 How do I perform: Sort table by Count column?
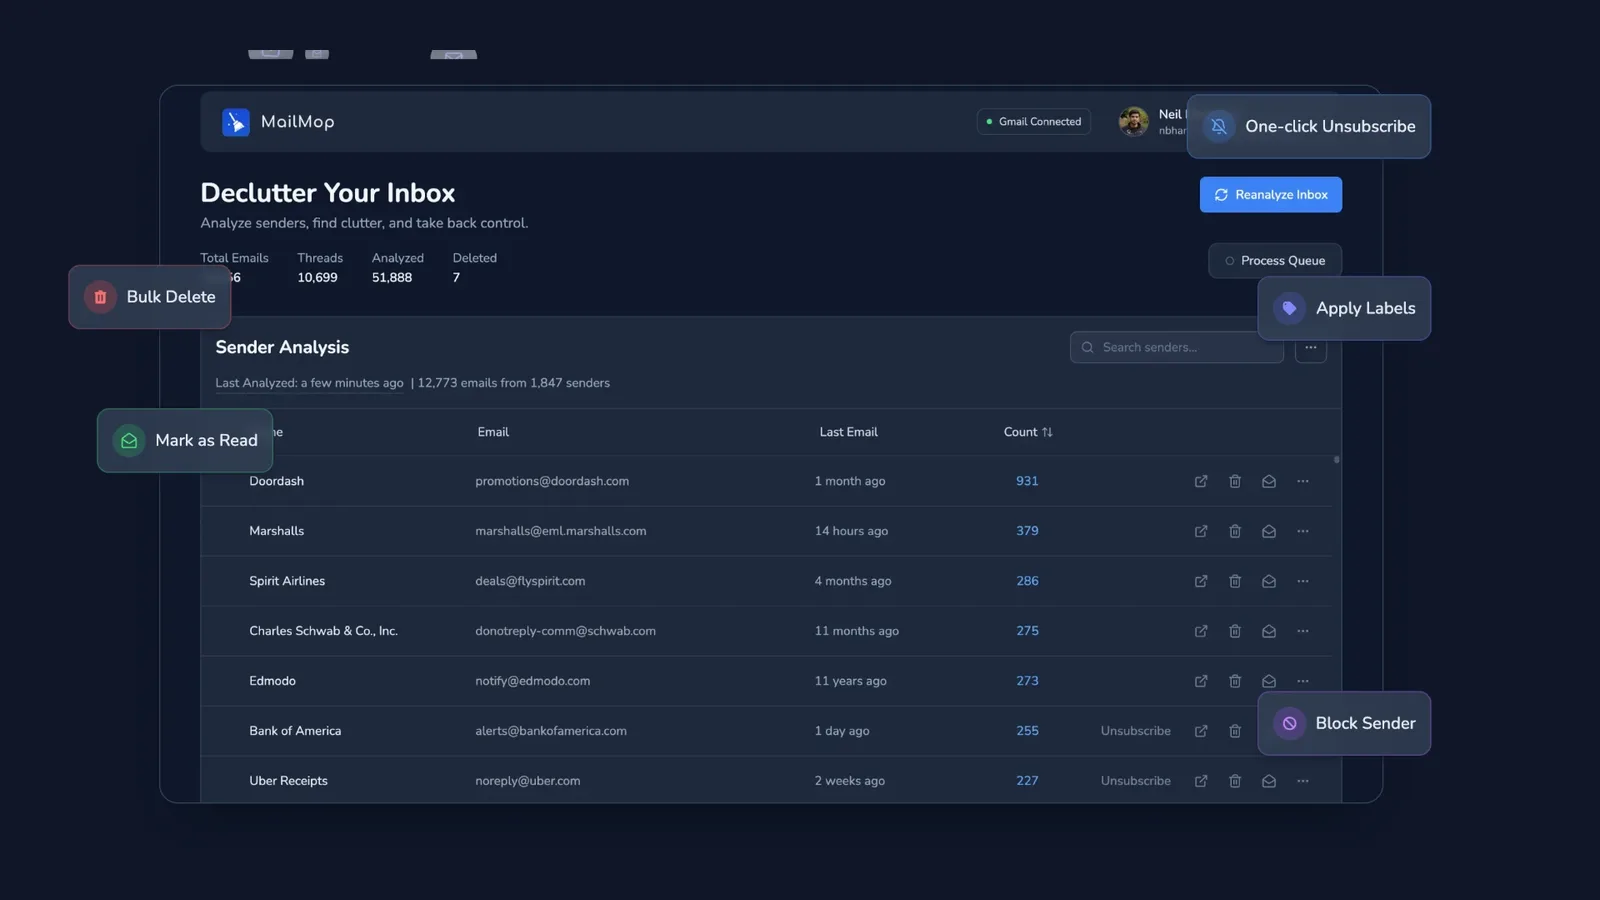tap(1028, 432)
